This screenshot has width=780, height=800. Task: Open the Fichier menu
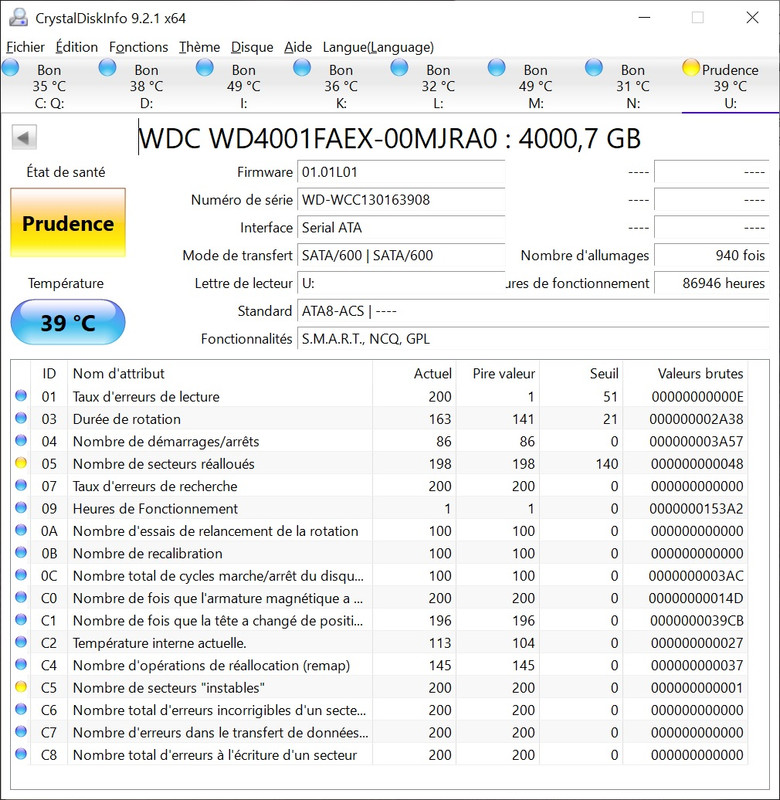click(x=26, y=47)
